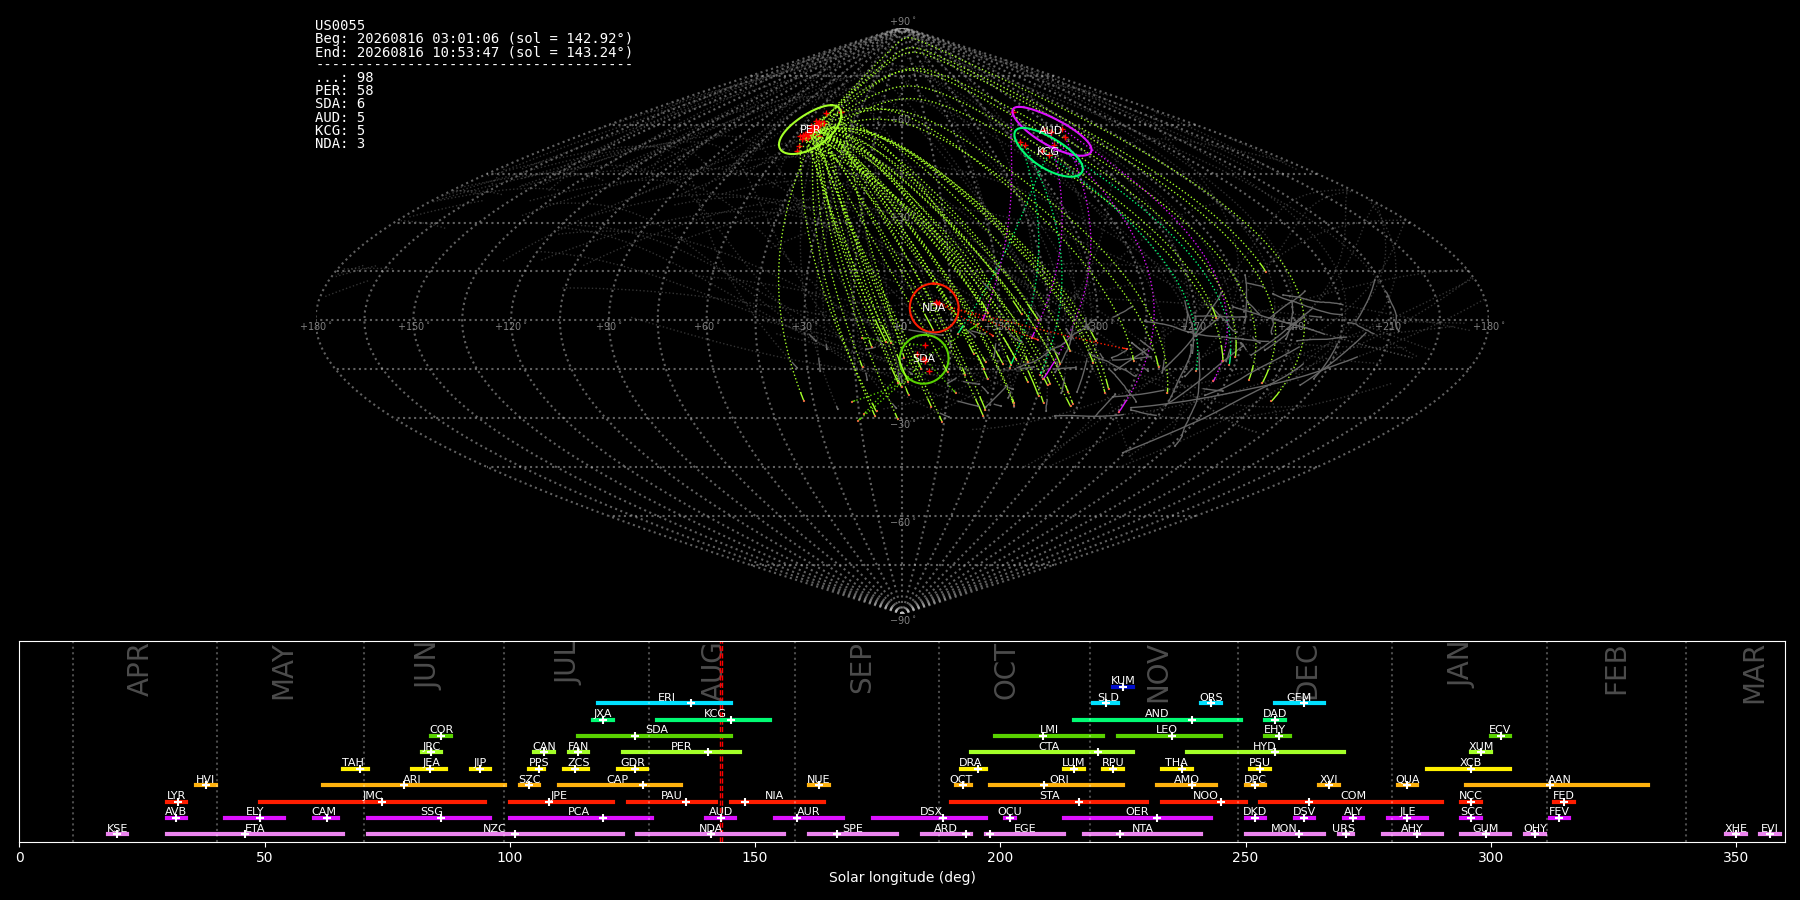Click the DEC month label
The width and height of the screenshot is (1800, 900).
pos(1307,672)
